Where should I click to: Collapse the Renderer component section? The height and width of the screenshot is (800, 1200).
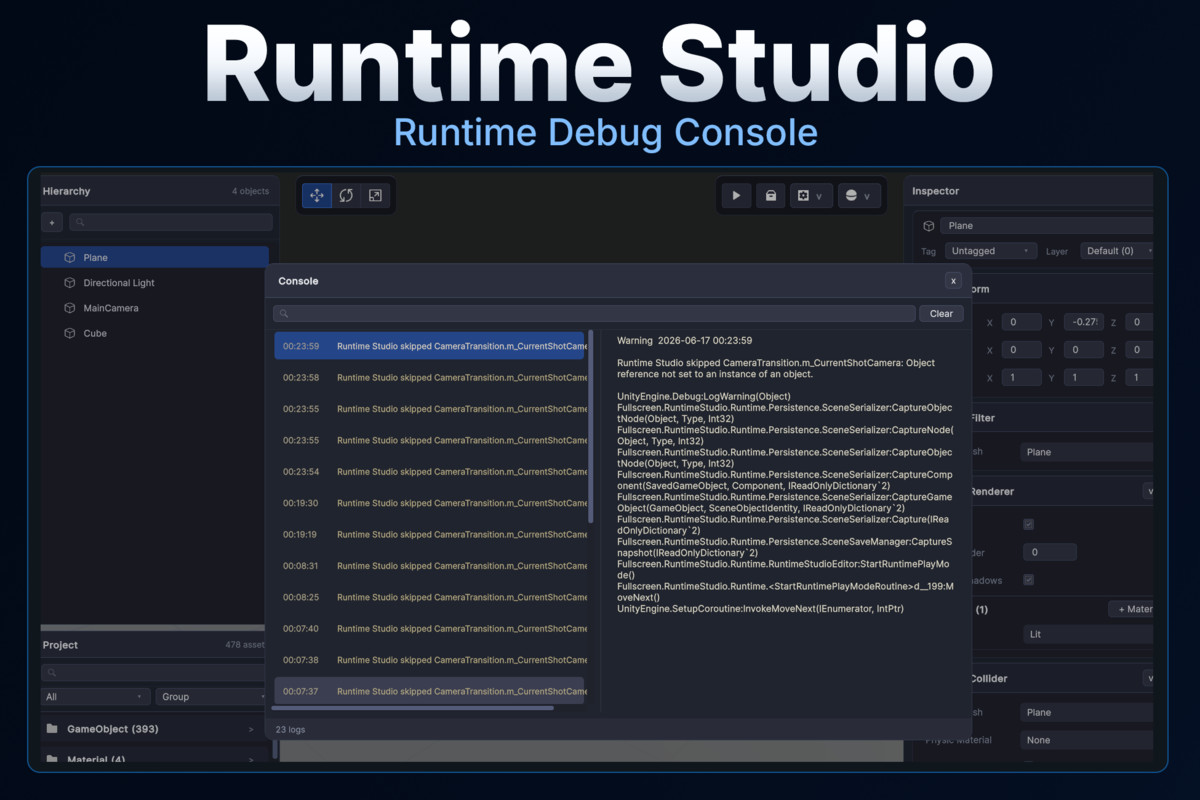1149,491
